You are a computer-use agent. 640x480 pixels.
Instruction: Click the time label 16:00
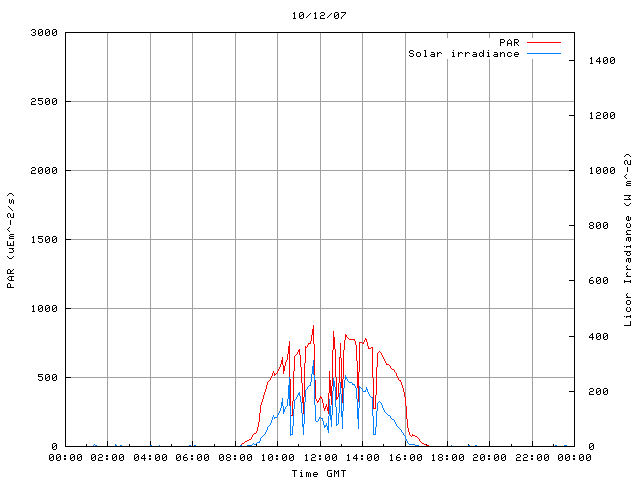click(x=405, y=458)
